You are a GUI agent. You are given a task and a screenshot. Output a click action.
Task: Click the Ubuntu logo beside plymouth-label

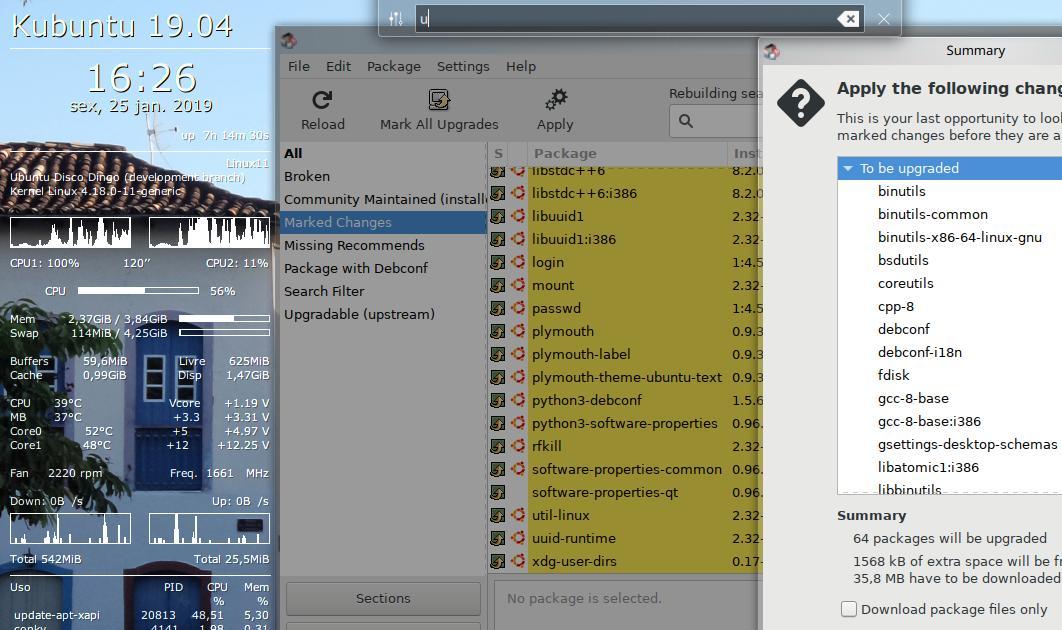(x=518, y=354)
